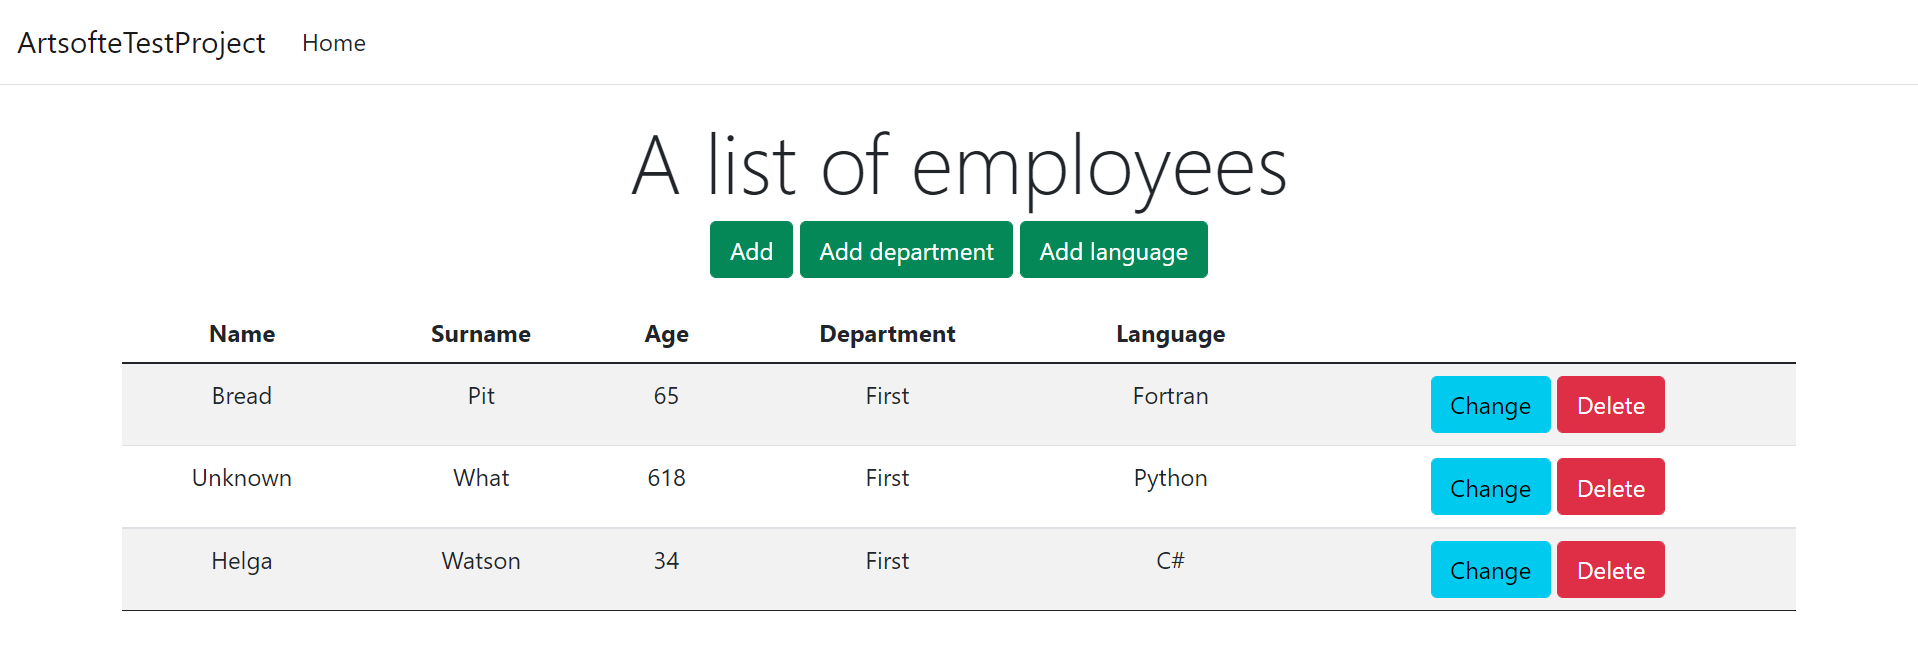1918x665 pixels.
Task: Click the Surname column header
Action: click(481, 334)
